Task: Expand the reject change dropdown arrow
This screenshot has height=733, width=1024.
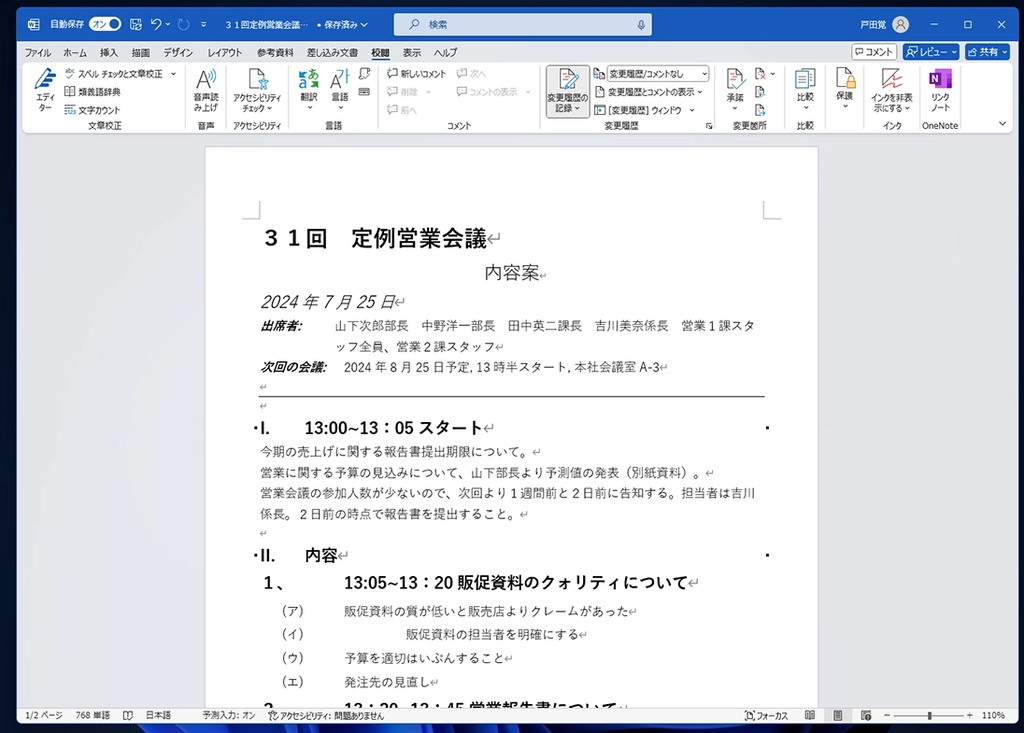Action: (x=773, y=74)
